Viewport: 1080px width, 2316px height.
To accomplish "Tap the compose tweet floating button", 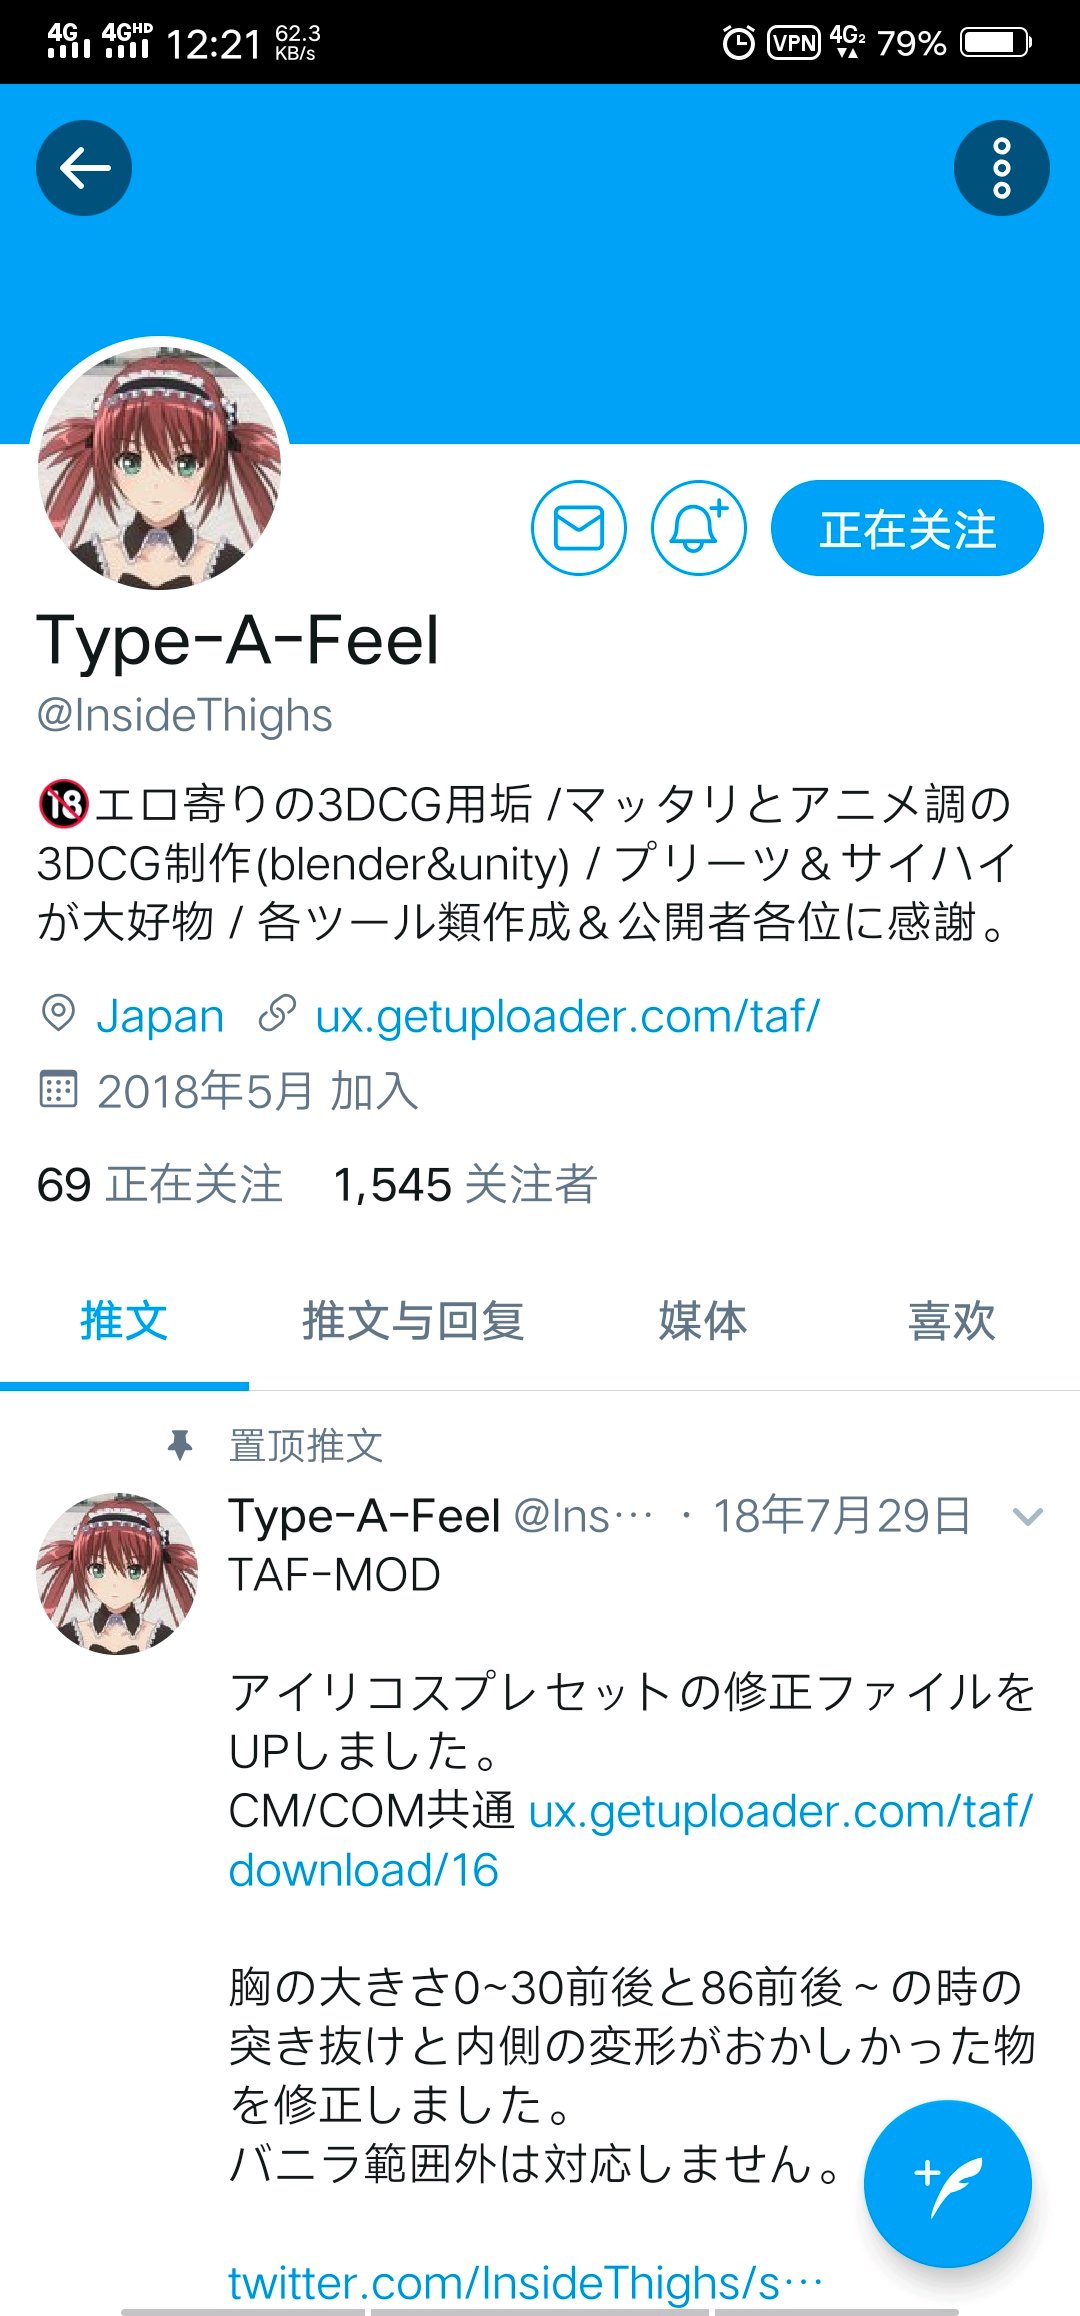I will pyautogui.click(x=947, y=2184).
